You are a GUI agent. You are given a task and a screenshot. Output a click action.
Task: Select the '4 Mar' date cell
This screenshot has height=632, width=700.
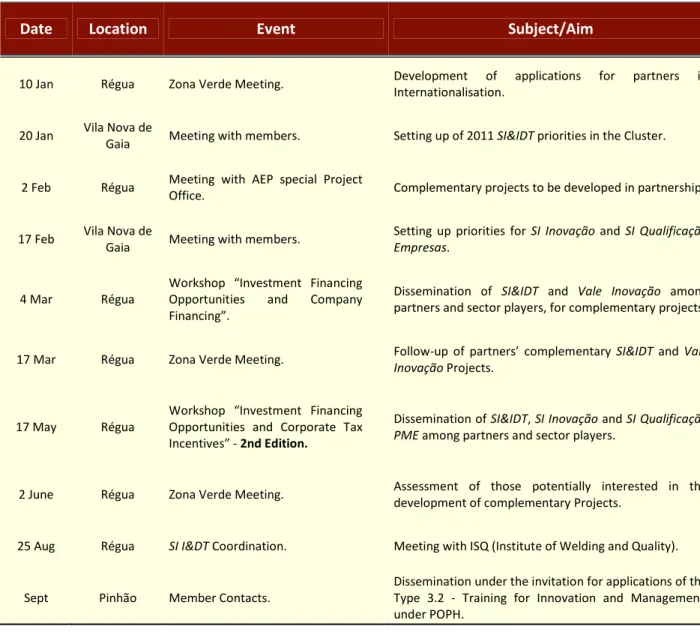(36, 299)
